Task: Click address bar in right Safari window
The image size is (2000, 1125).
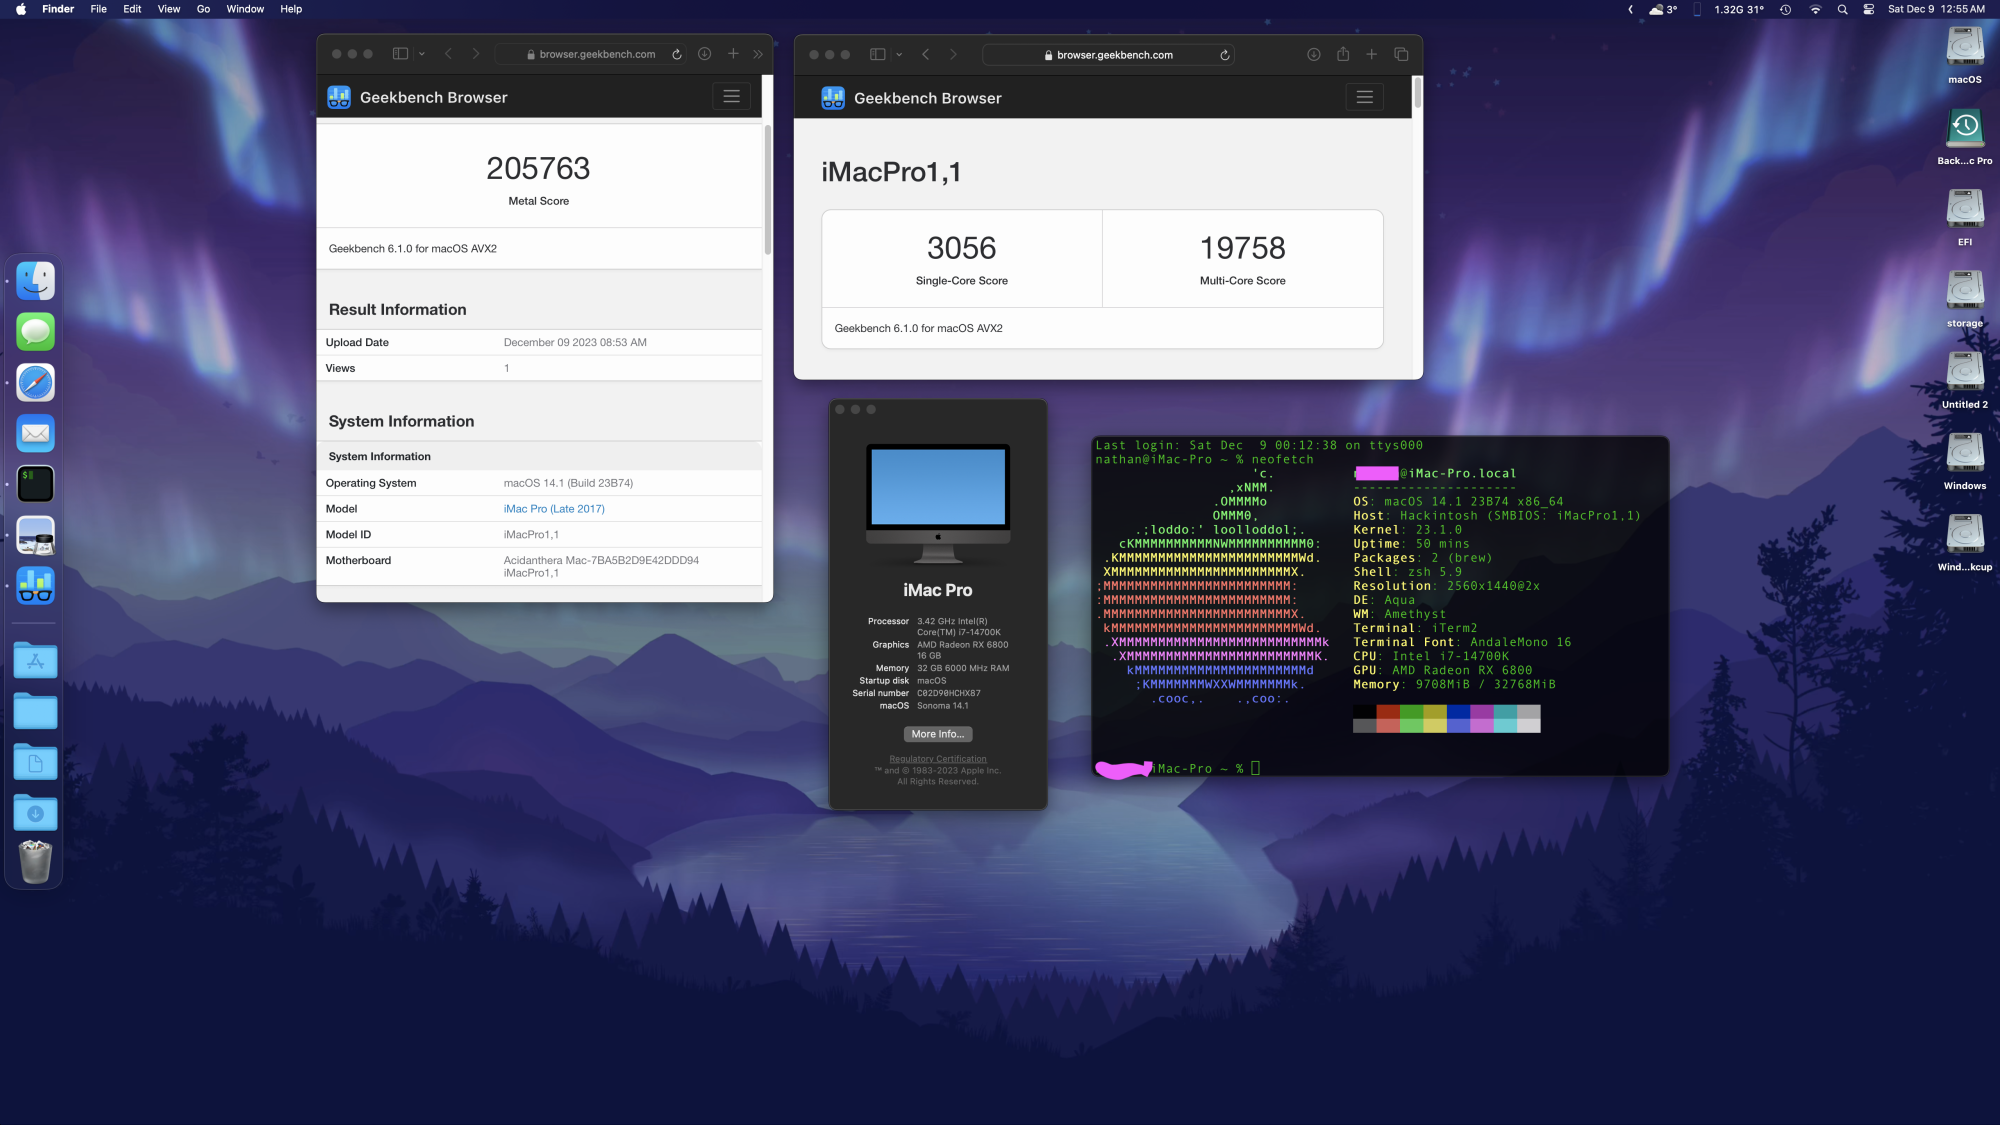Action: [1108, 55]
